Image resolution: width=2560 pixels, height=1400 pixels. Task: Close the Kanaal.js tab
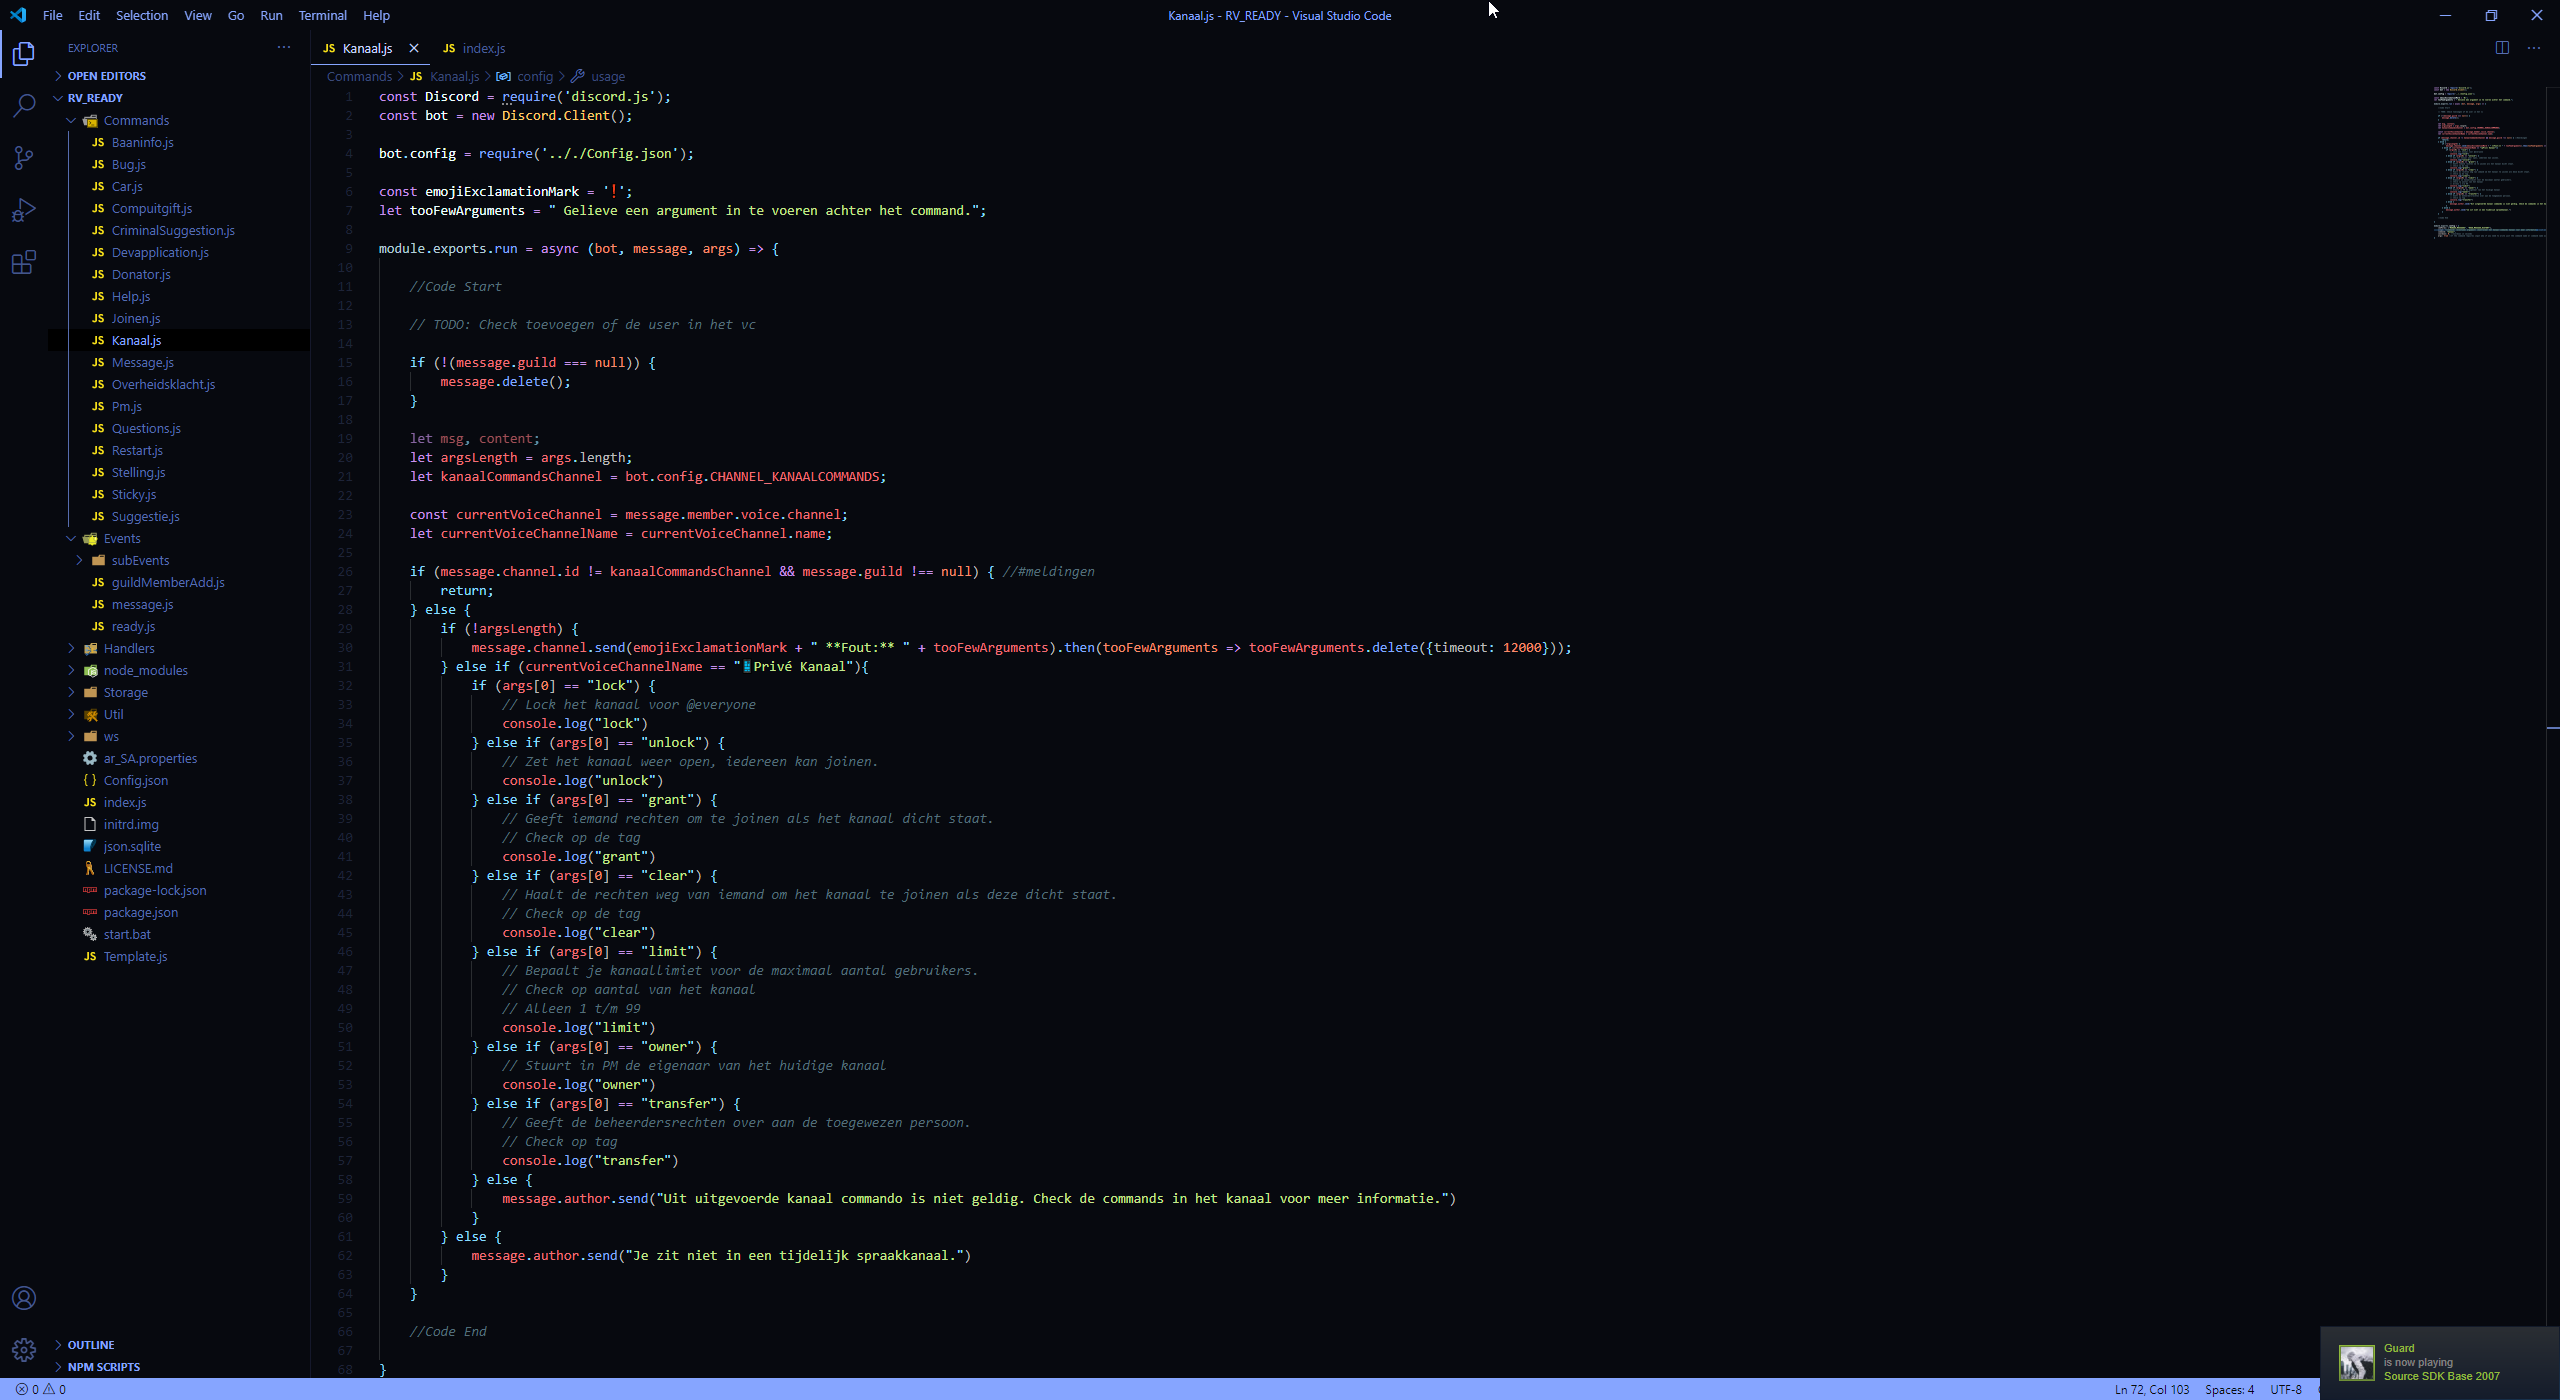tap(414, 48)
